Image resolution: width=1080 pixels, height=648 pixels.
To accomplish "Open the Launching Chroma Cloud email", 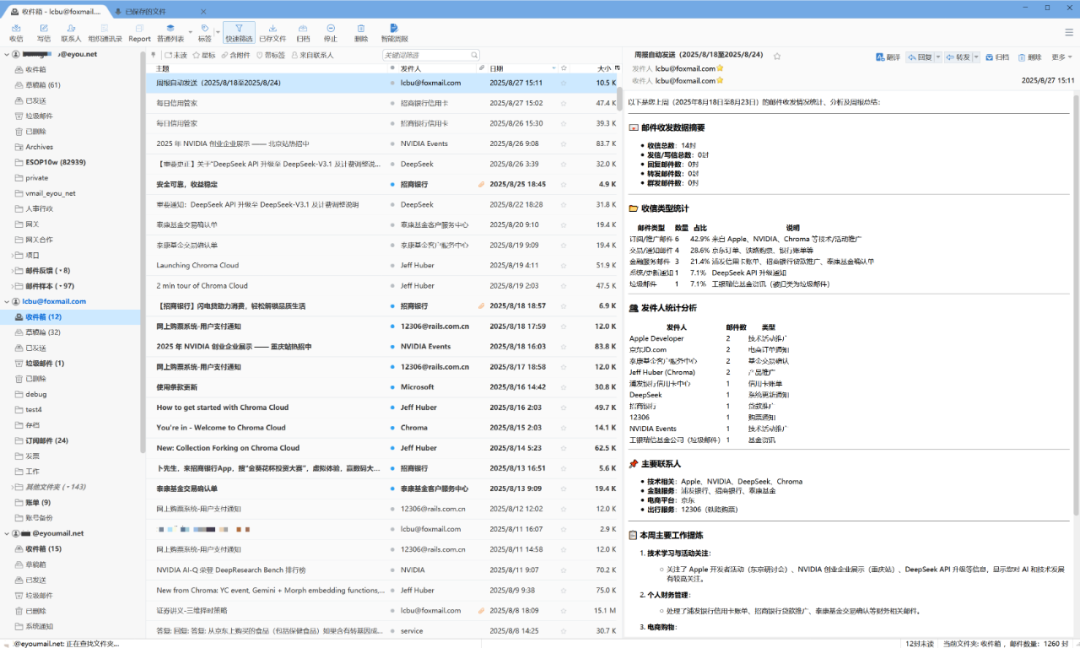I will click(197, 265).
